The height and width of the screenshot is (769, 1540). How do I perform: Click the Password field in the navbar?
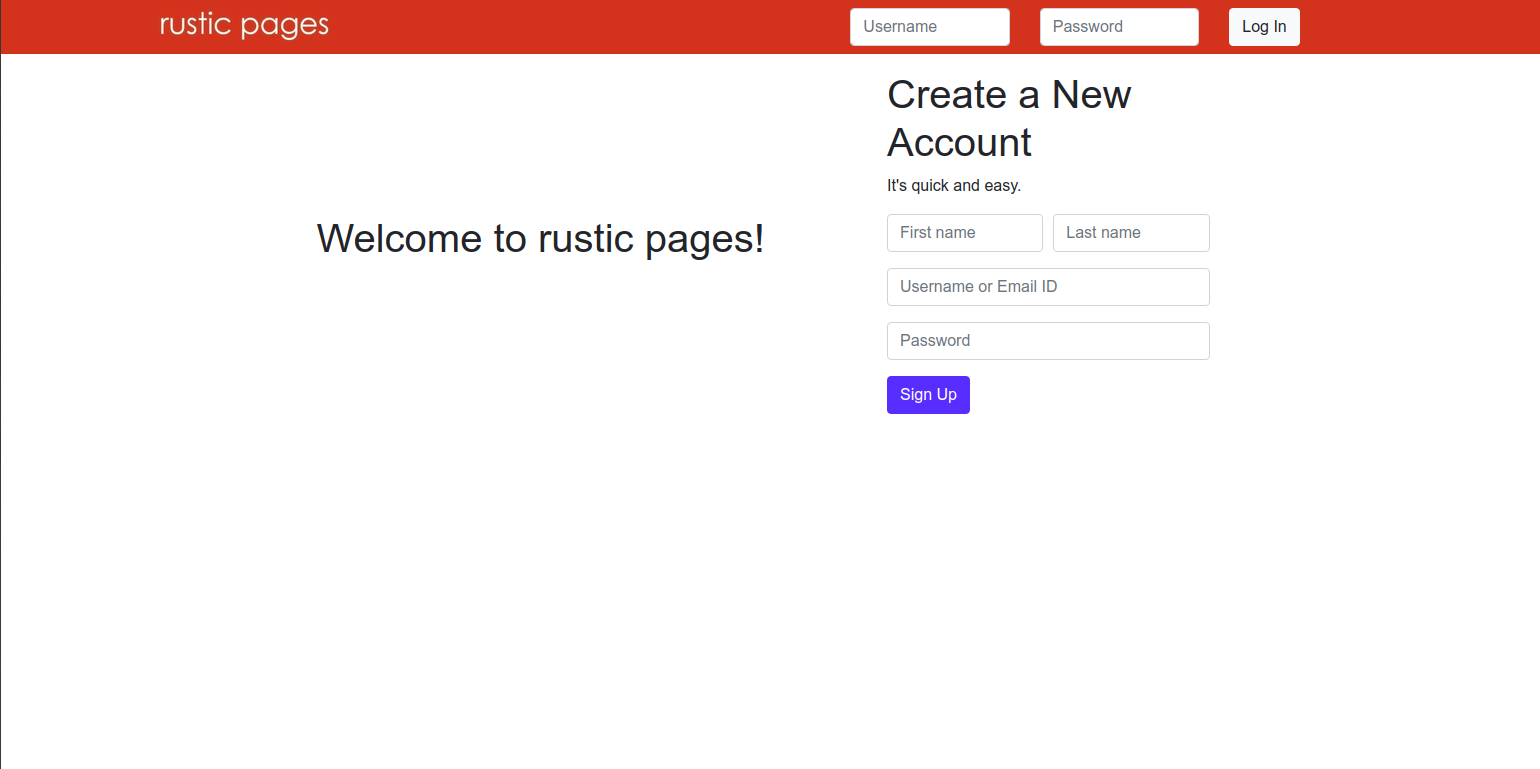(x=1118, y=26)
